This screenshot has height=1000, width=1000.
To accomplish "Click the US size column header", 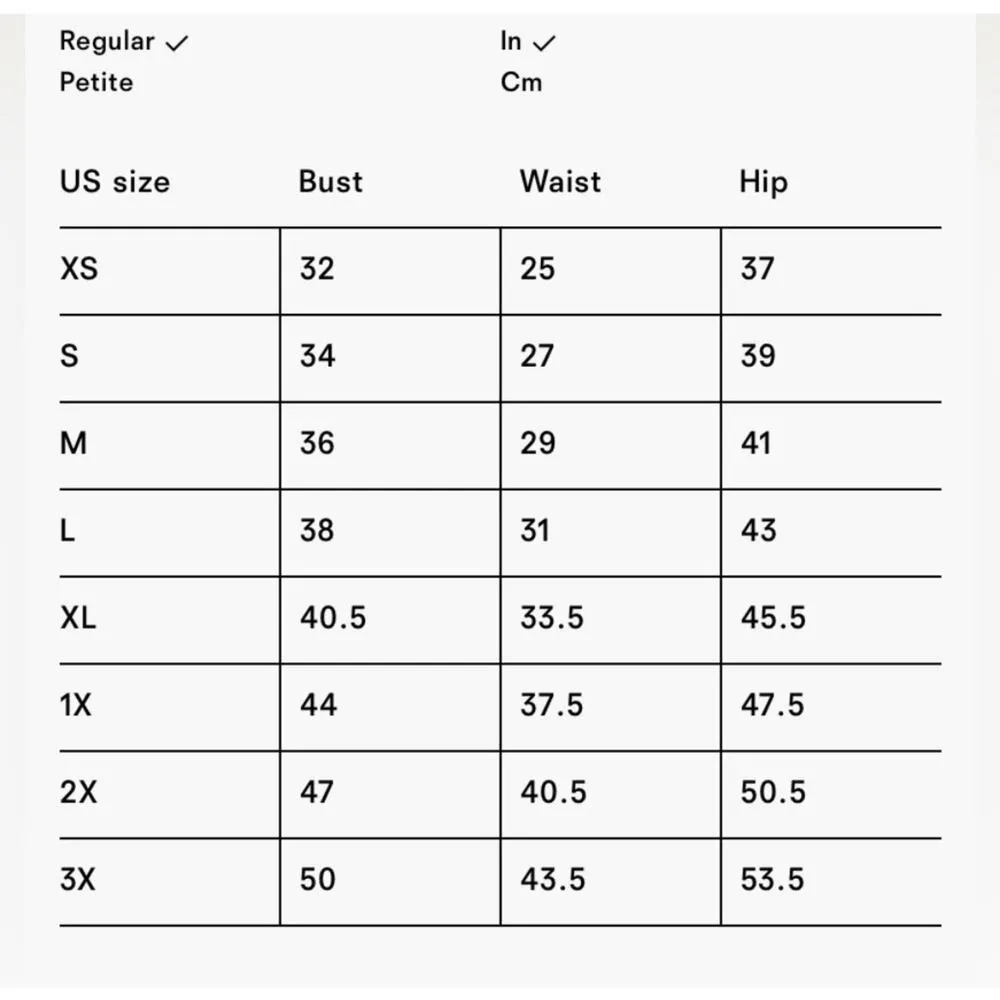I will tap(115, 182).
